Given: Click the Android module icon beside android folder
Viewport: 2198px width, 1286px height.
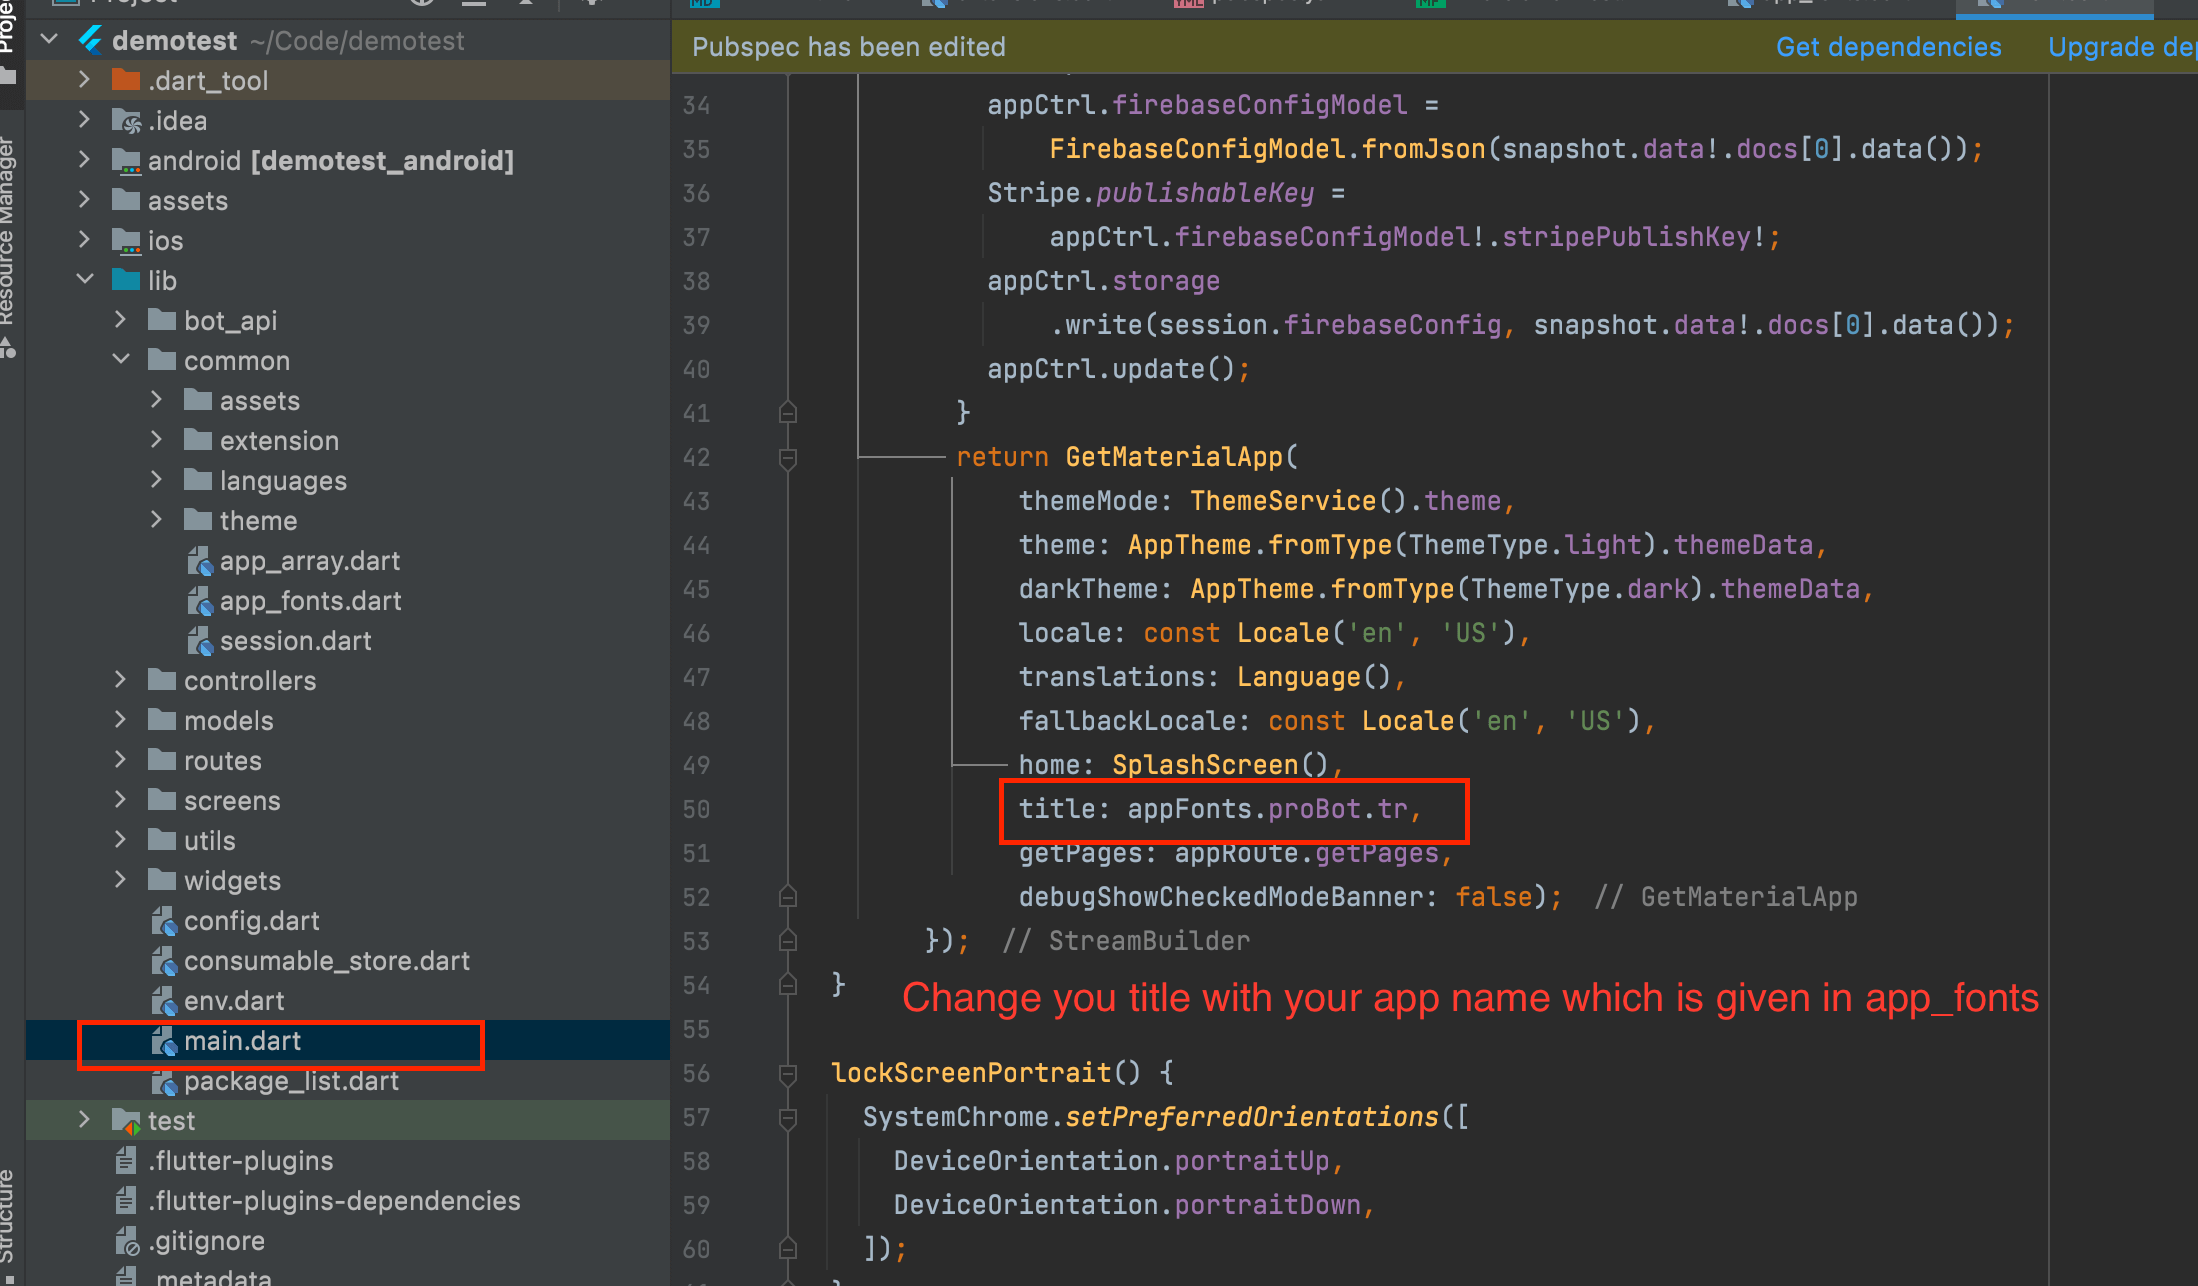Looking at the screenshot, I should click(126, 160).
